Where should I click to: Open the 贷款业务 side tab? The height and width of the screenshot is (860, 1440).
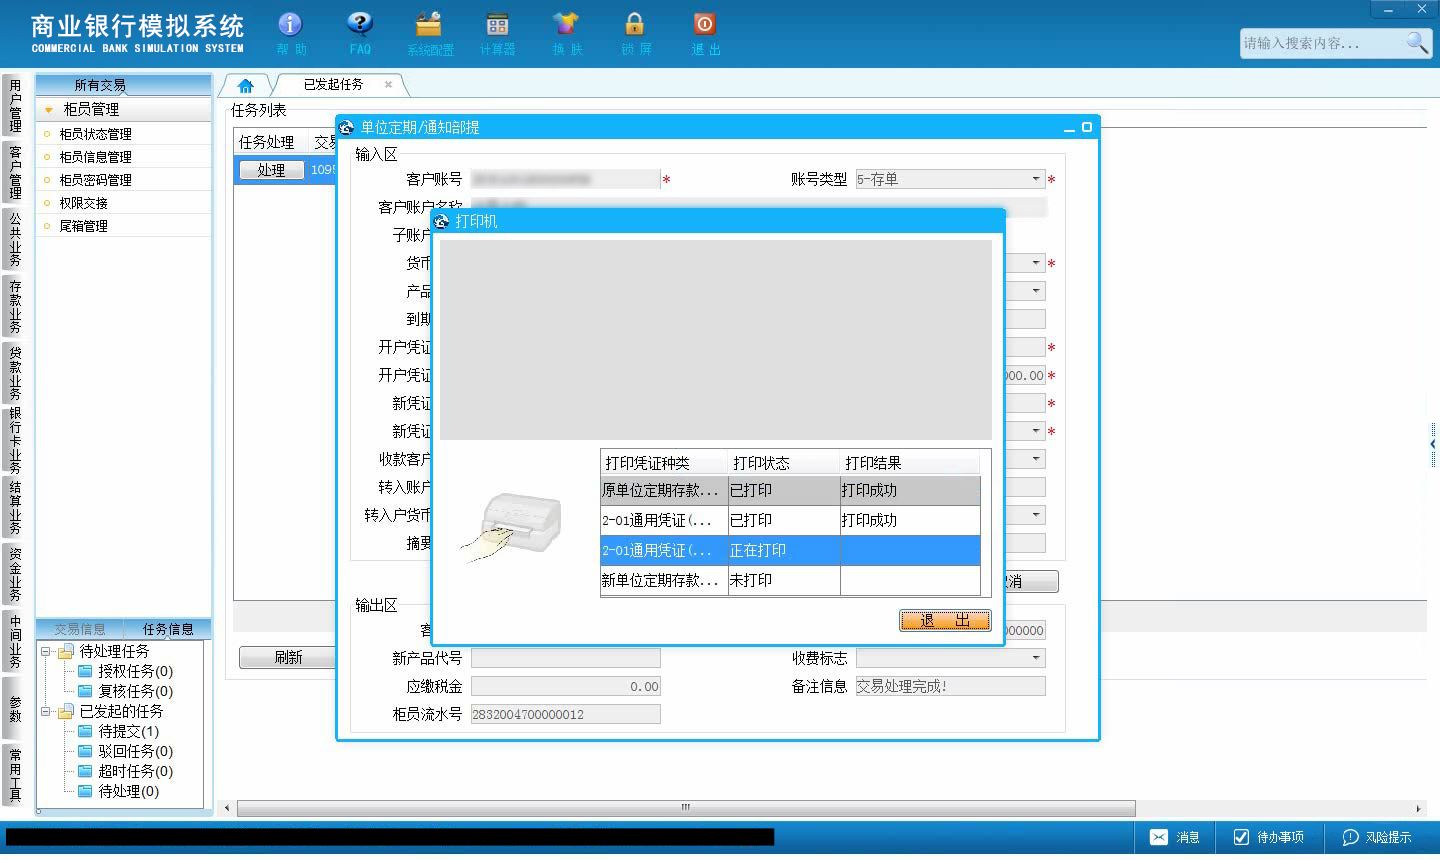(x=15, y=373)
